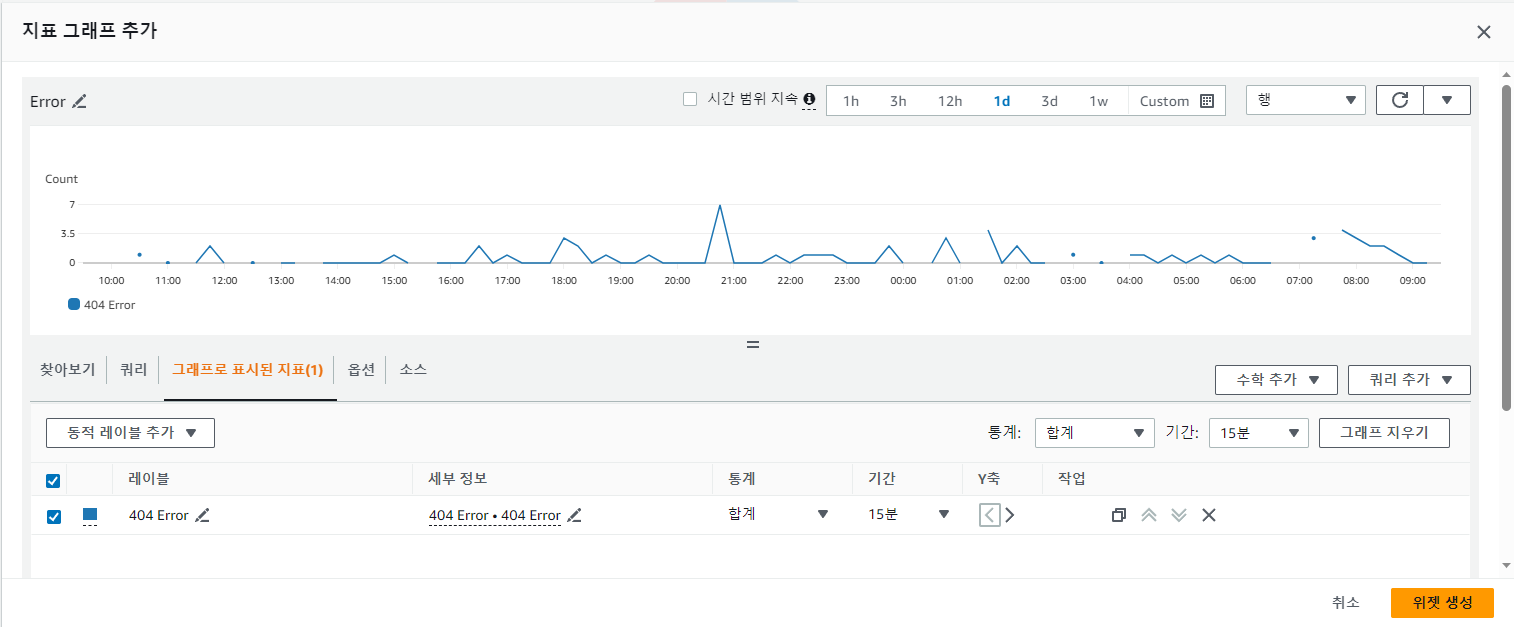Click 취소 to cancel

point(1345,603)
